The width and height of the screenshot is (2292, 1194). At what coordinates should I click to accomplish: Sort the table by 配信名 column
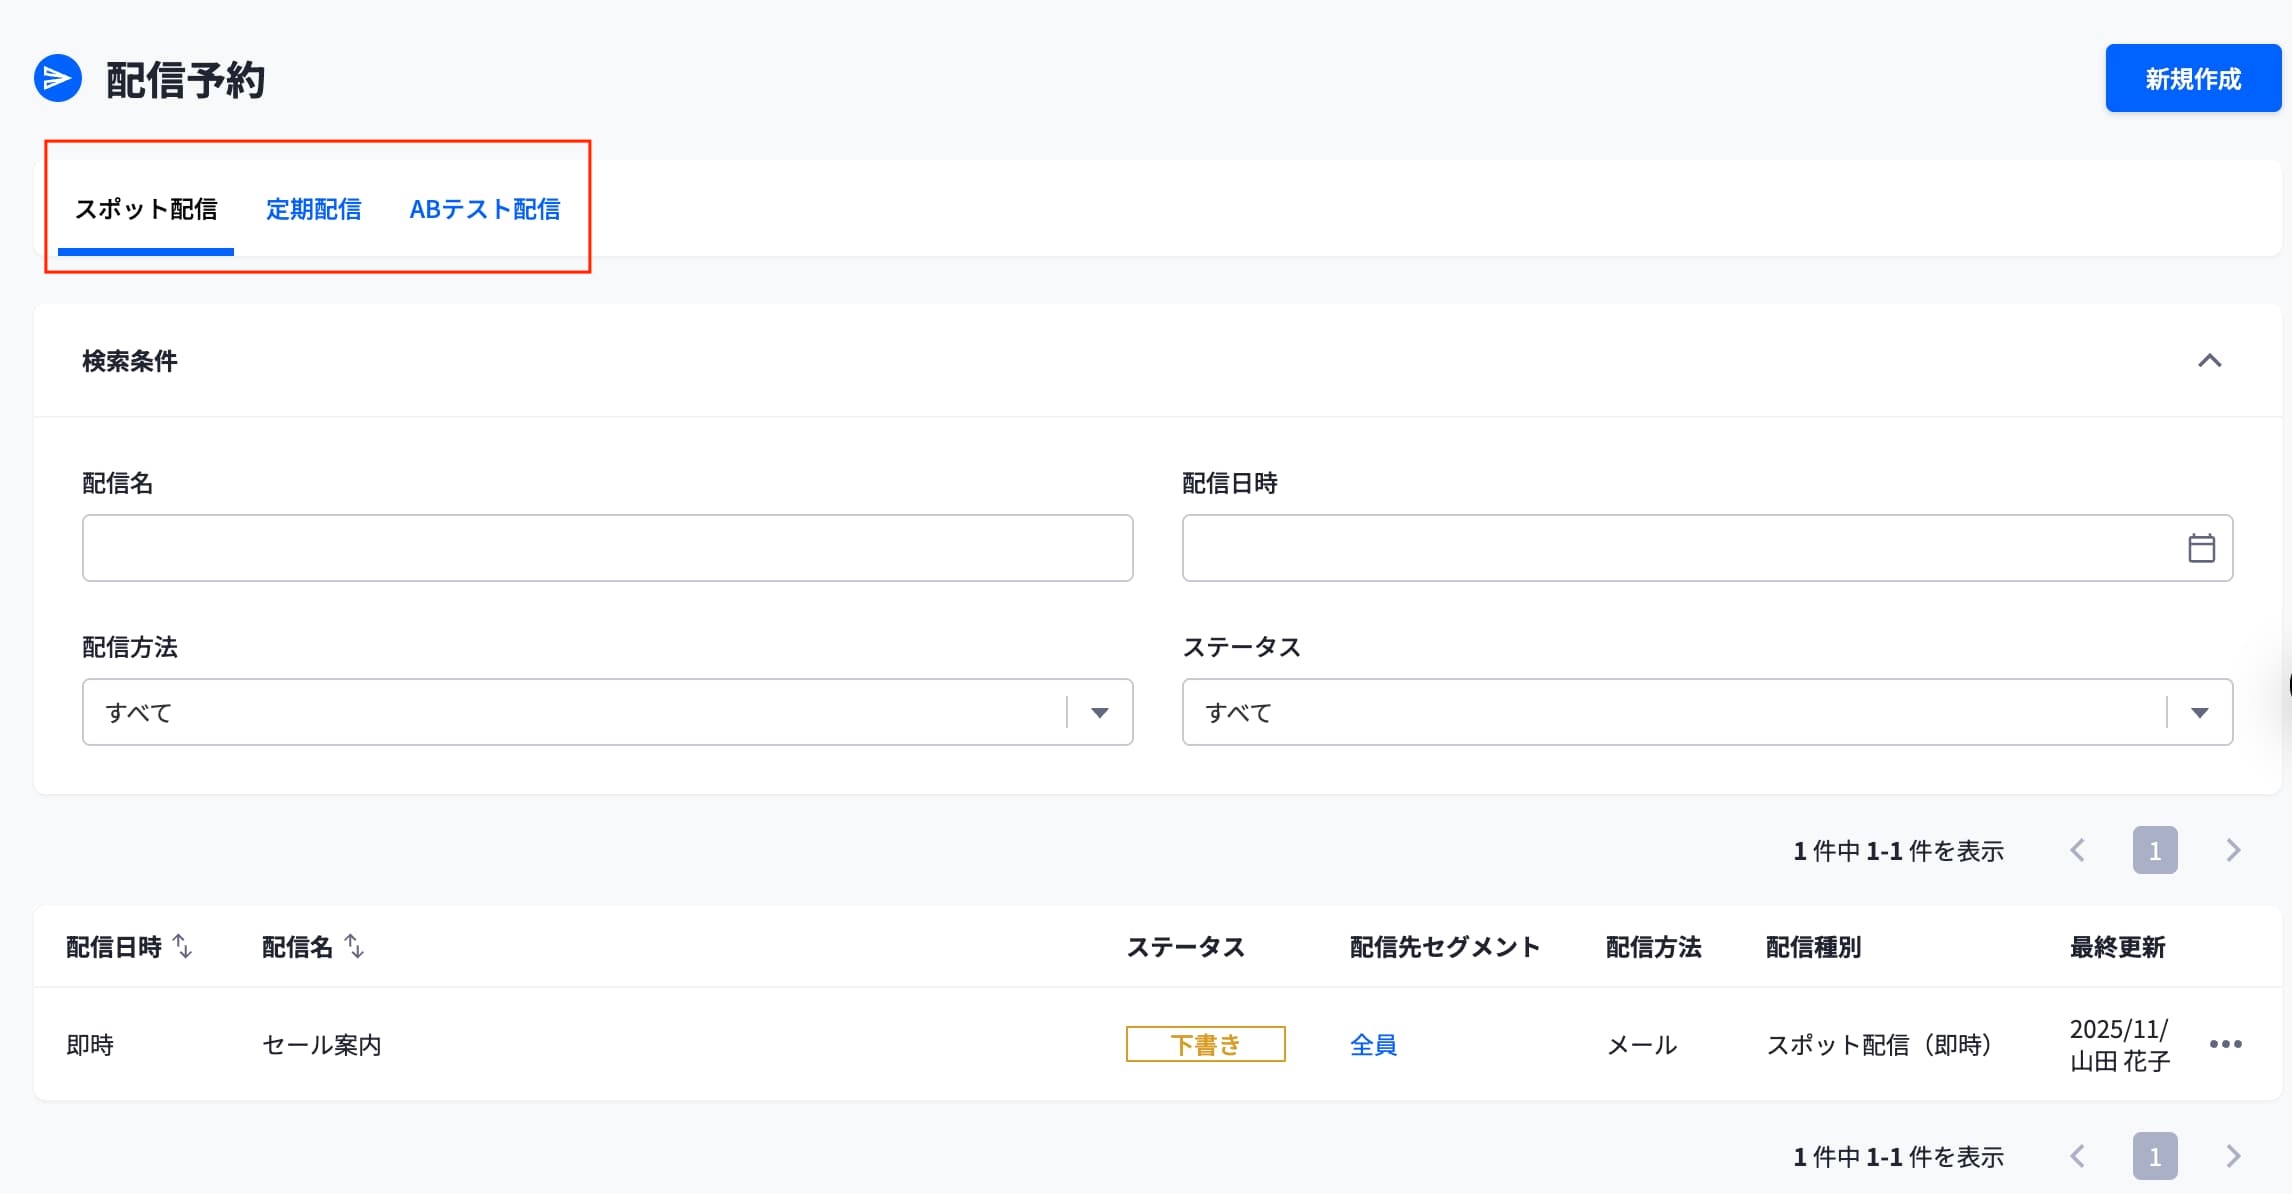pyautogui.click(x=354, y=946)
